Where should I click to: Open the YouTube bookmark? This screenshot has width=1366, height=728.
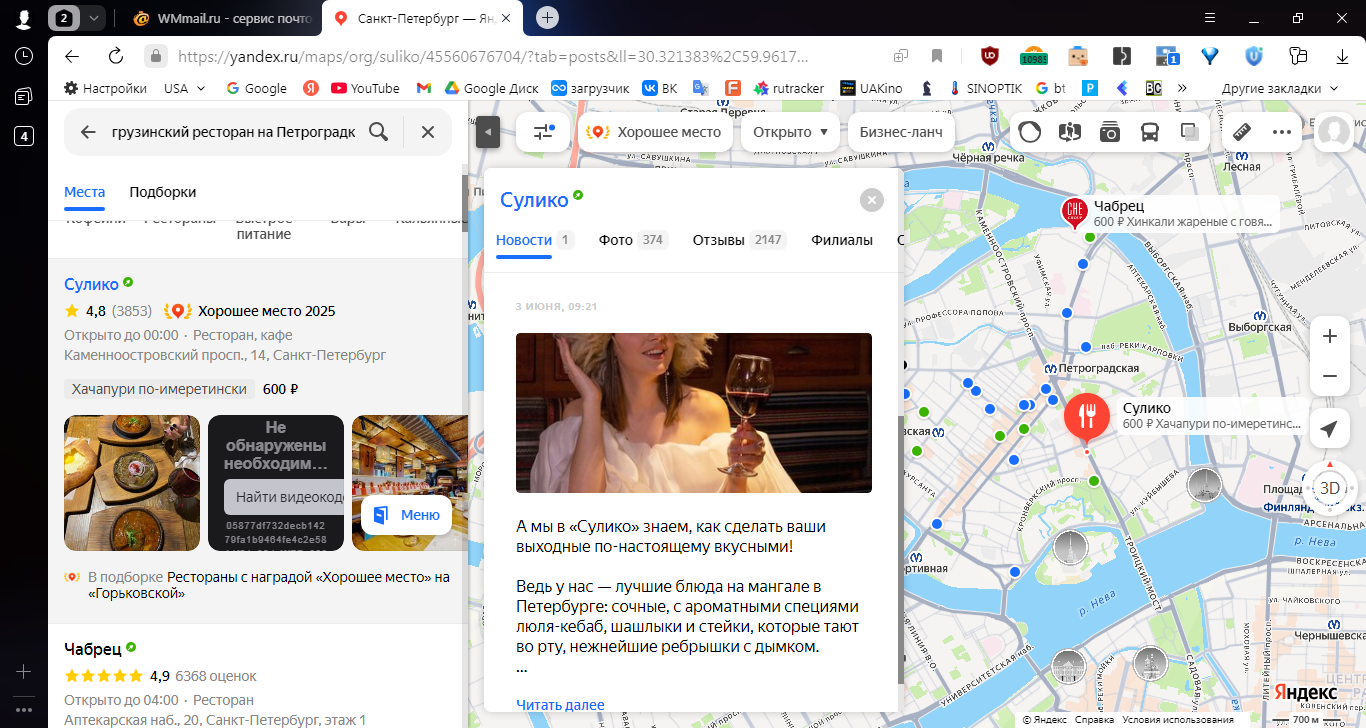pyautogui.click(x=365, y=88)
